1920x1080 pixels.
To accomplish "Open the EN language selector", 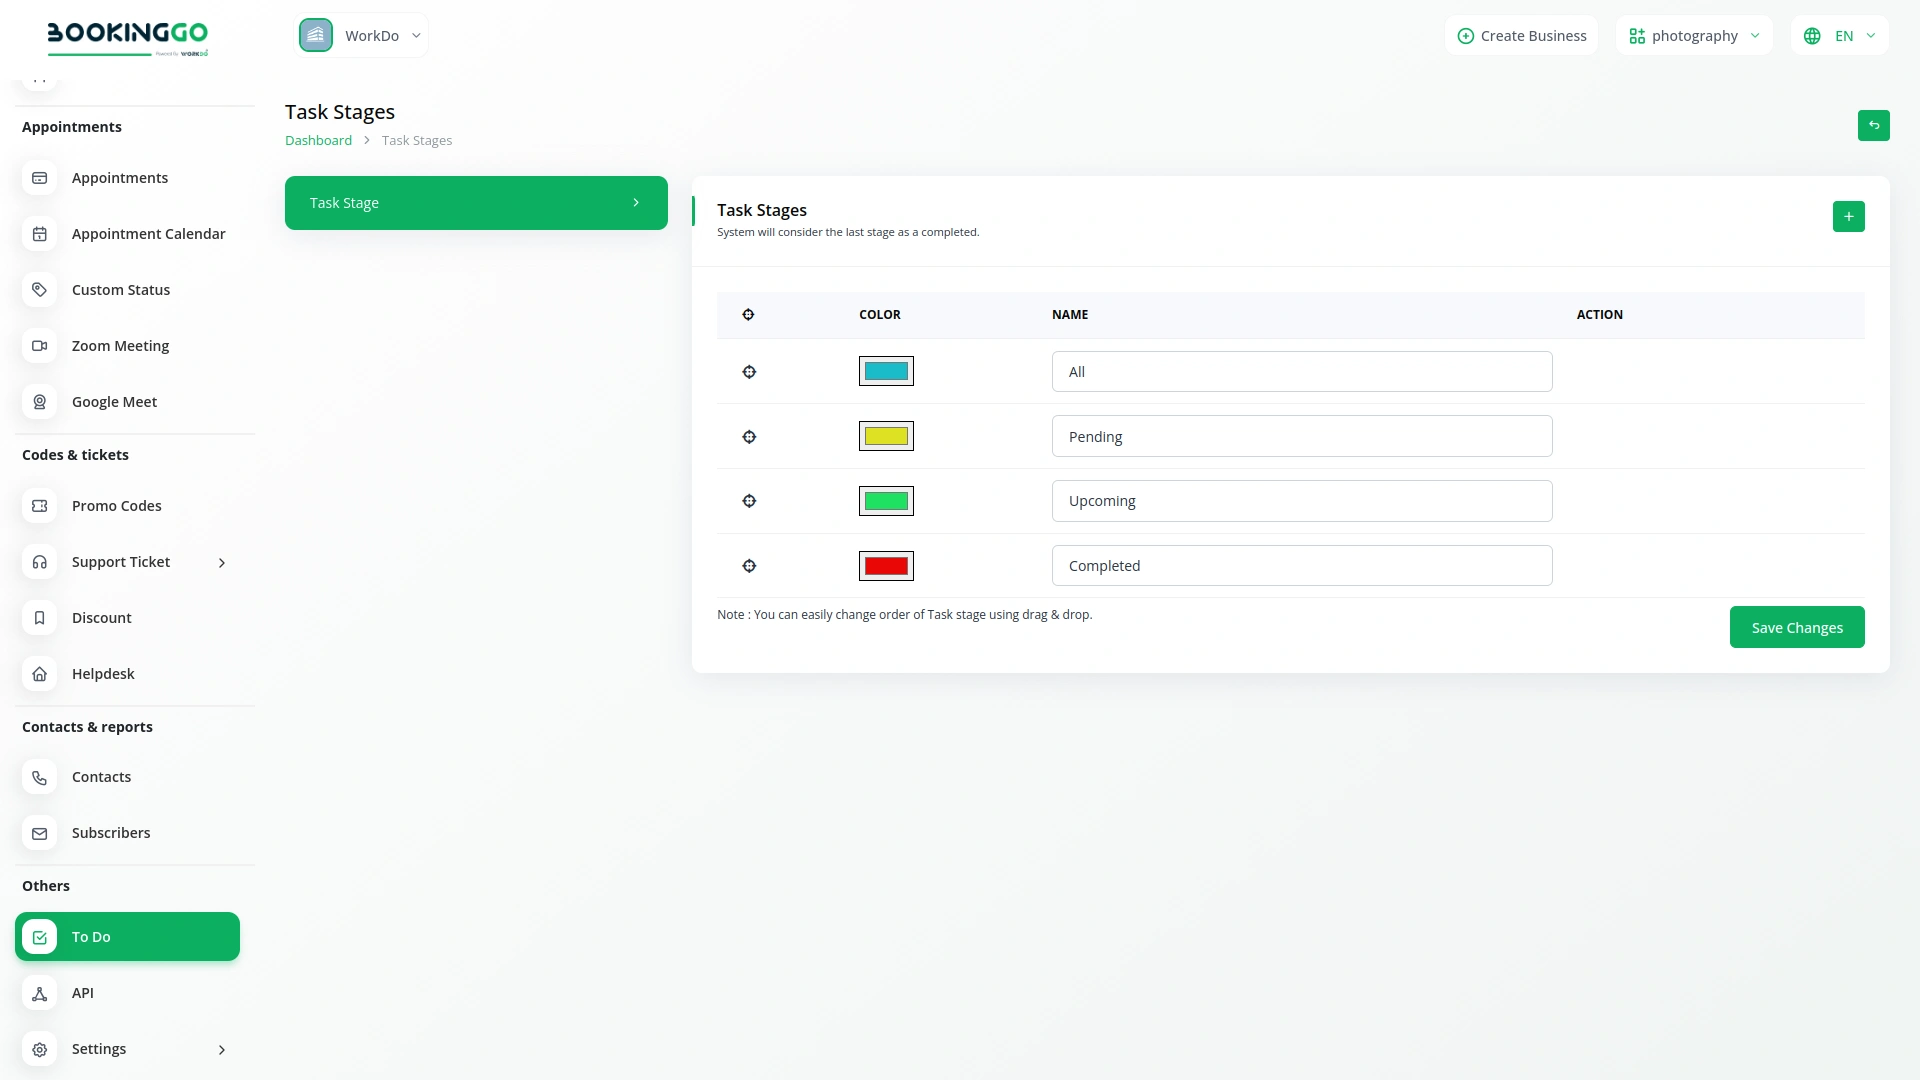I will point(1838,35).
